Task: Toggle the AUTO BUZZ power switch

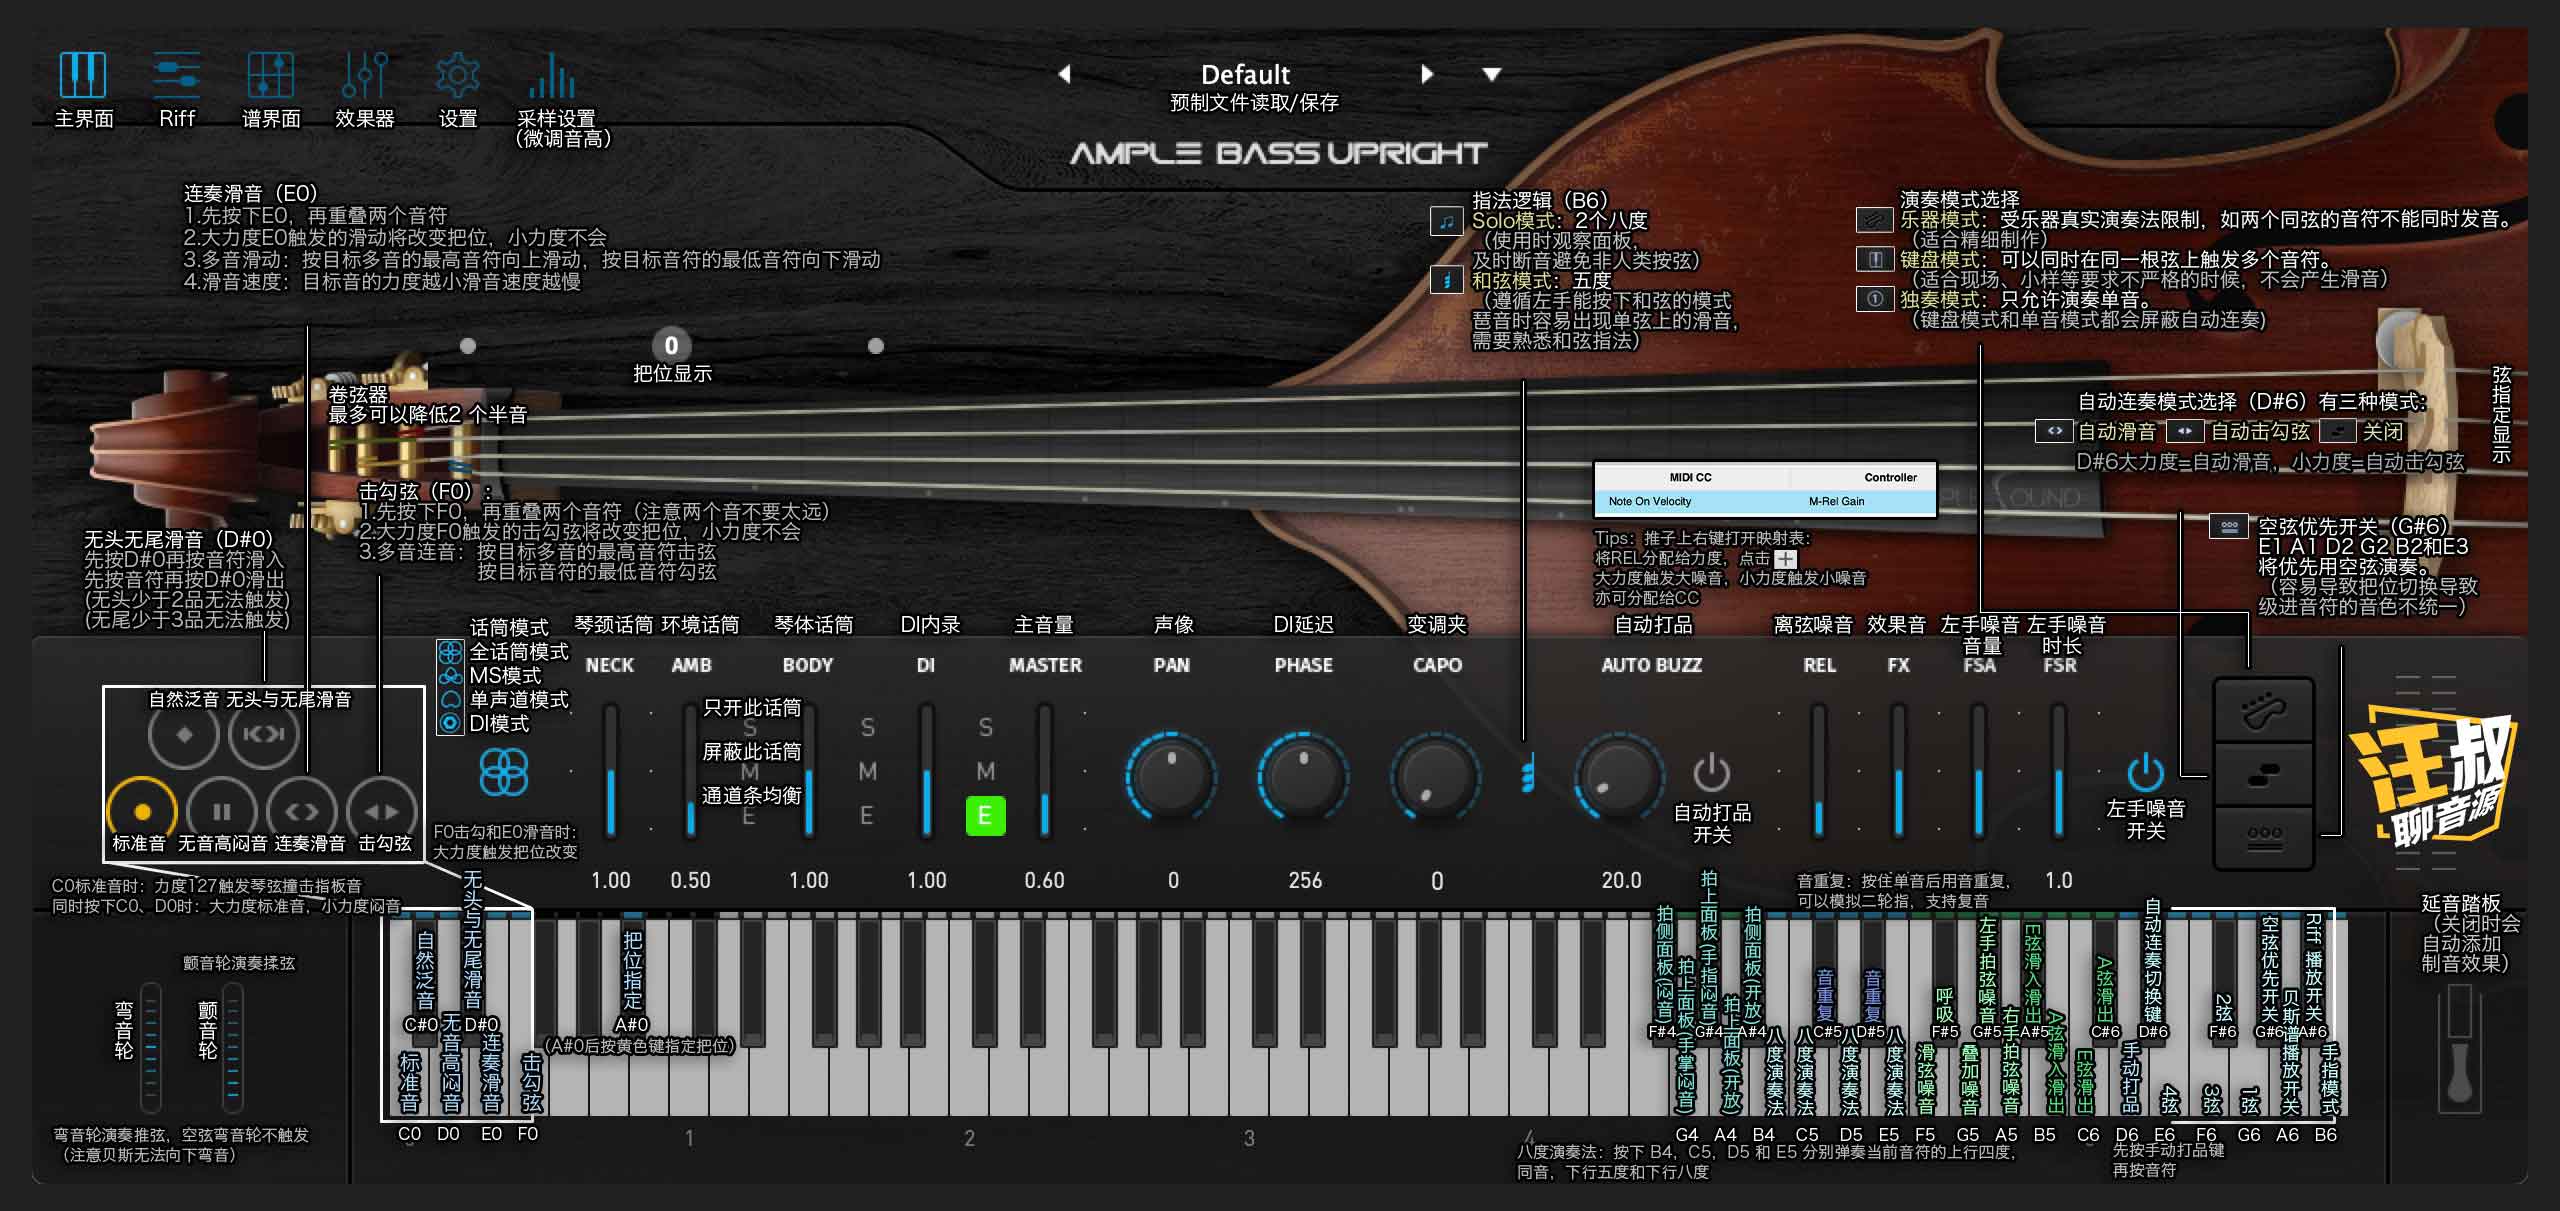Action: (x=1711, y=772)
